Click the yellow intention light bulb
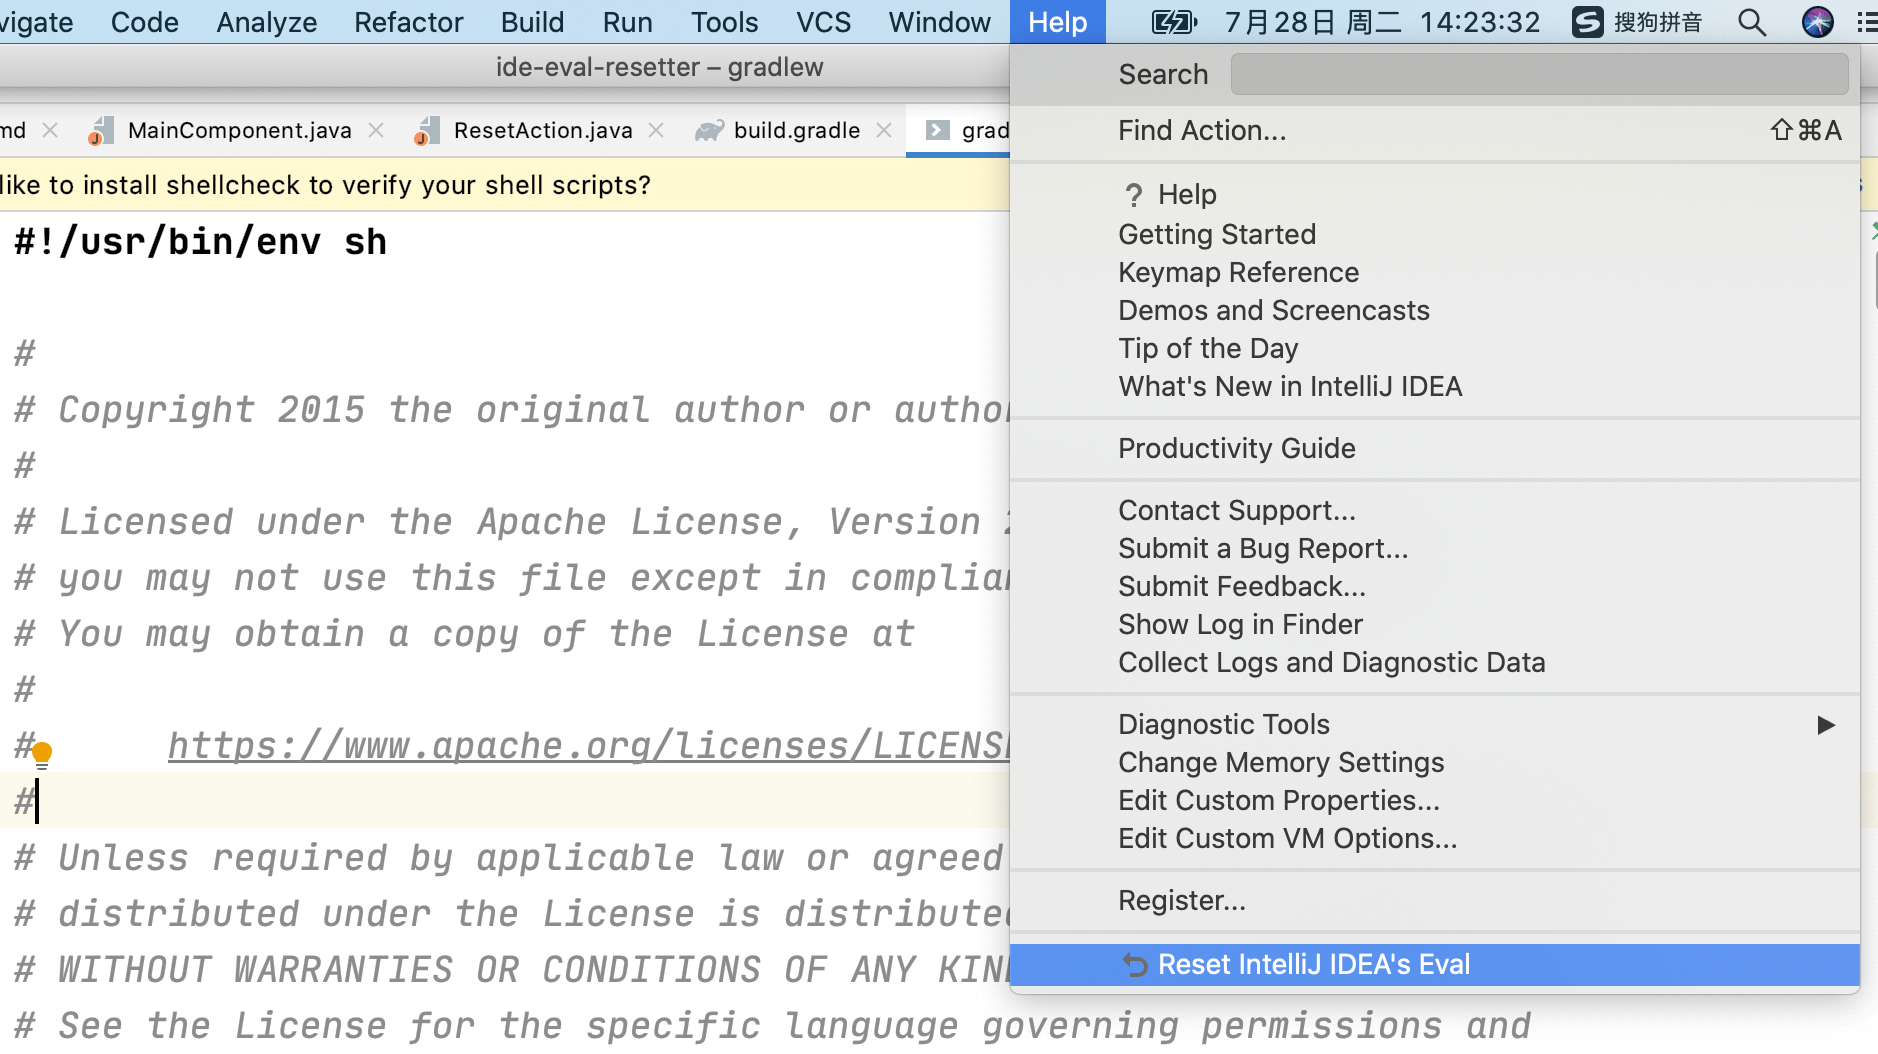The image size is (1878, 1054). (x=42, y=754)
